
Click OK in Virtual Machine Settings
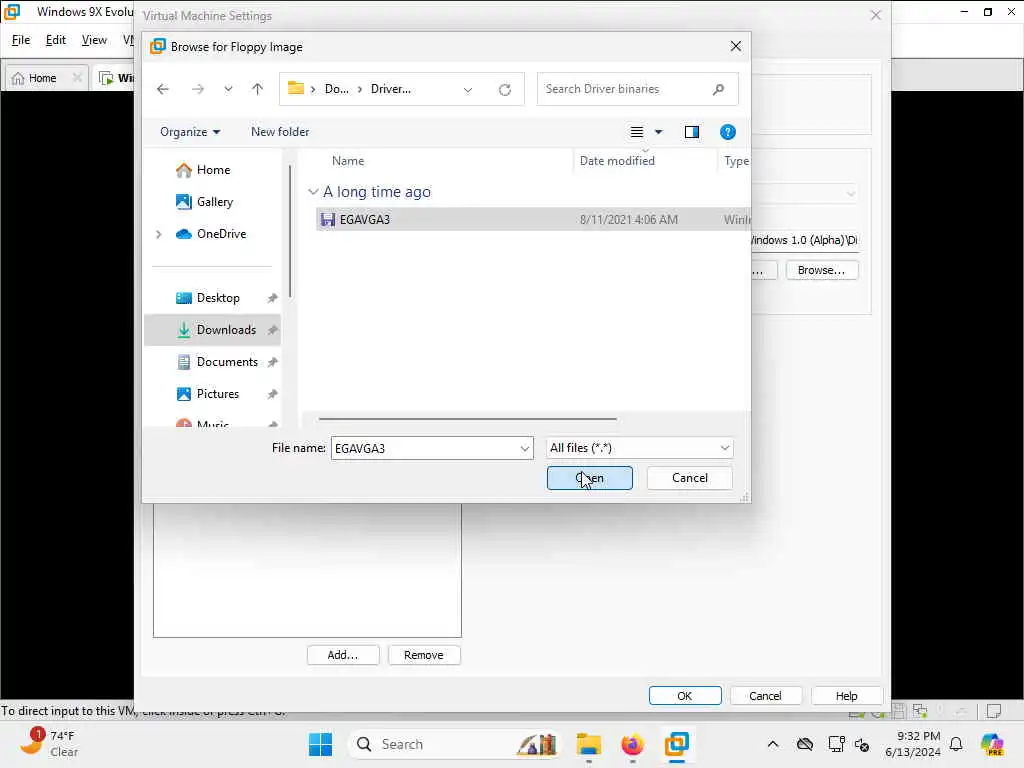(x=684, y=696)
